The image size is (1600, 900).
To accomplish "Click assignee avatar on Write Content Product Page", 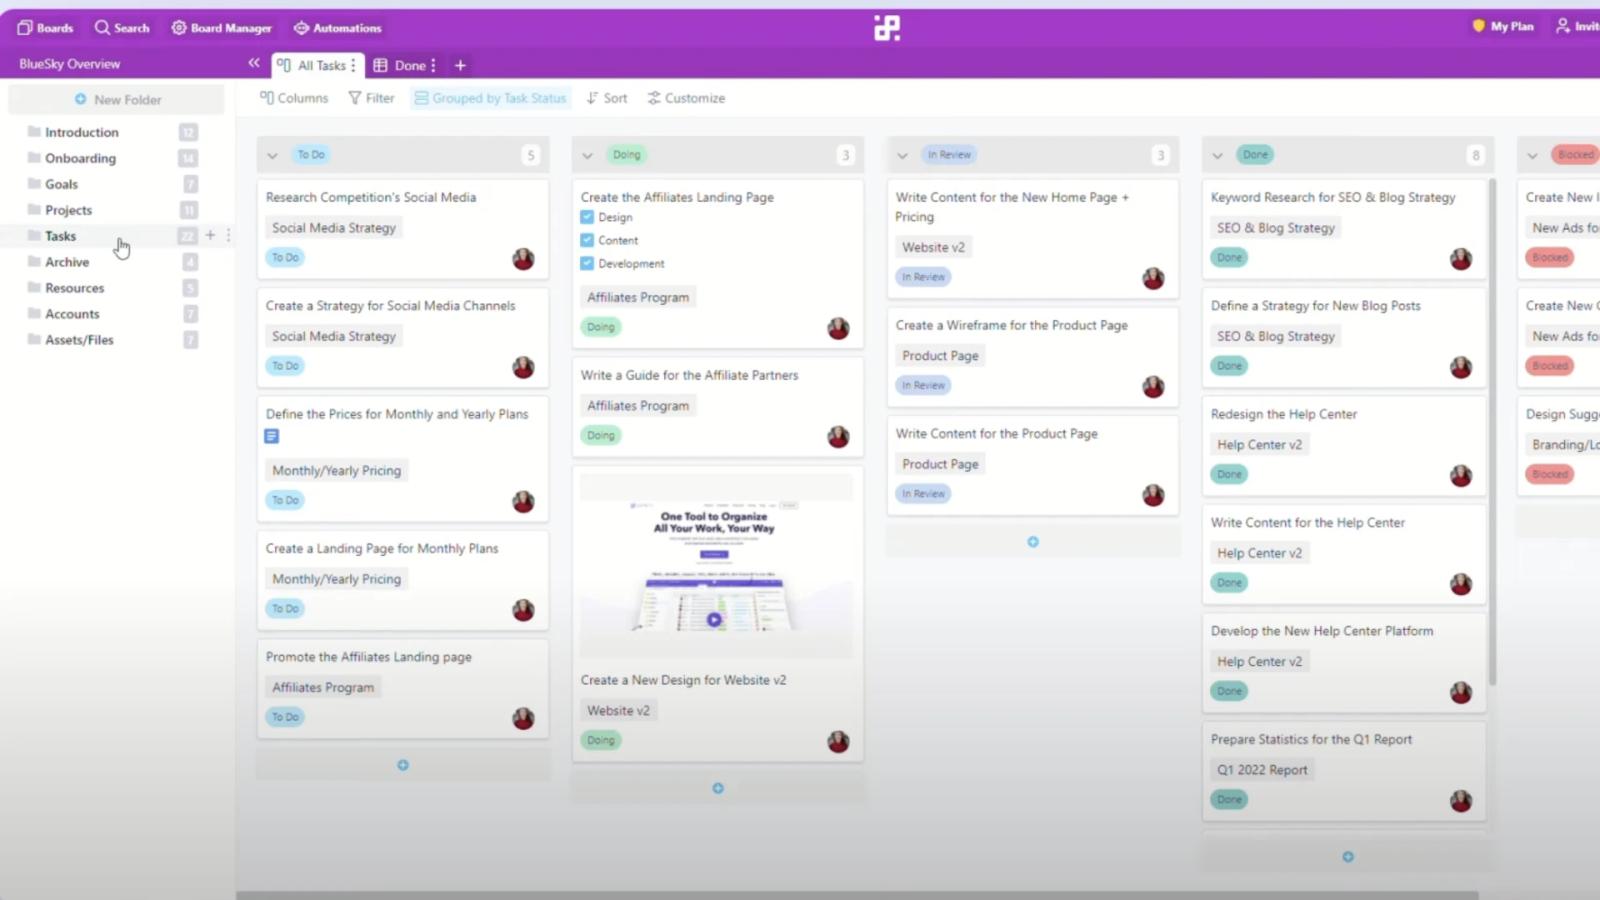I will [x=1153, y=495].
